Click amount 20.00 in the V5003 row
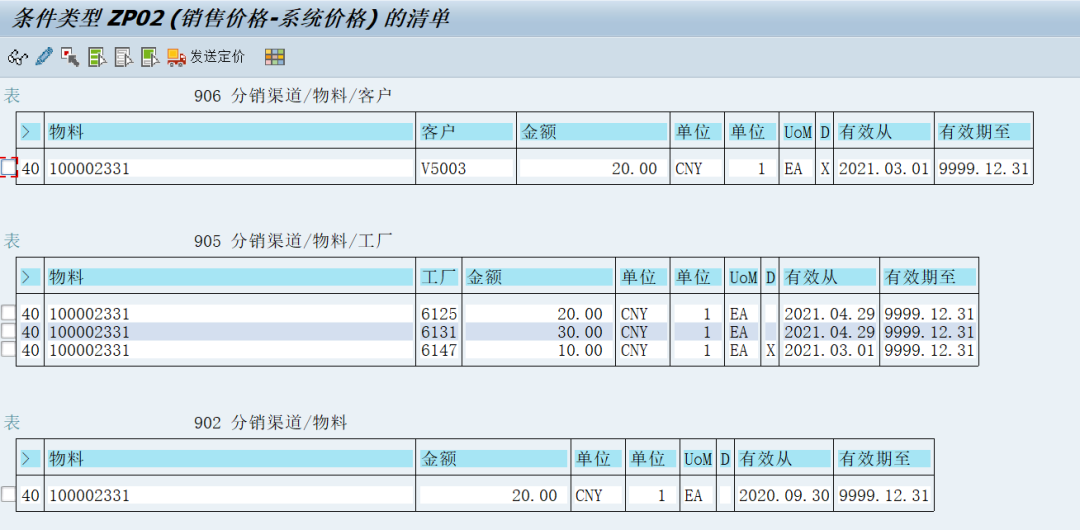The width and height of the screenshot is (1080, 530). (593, 168)
